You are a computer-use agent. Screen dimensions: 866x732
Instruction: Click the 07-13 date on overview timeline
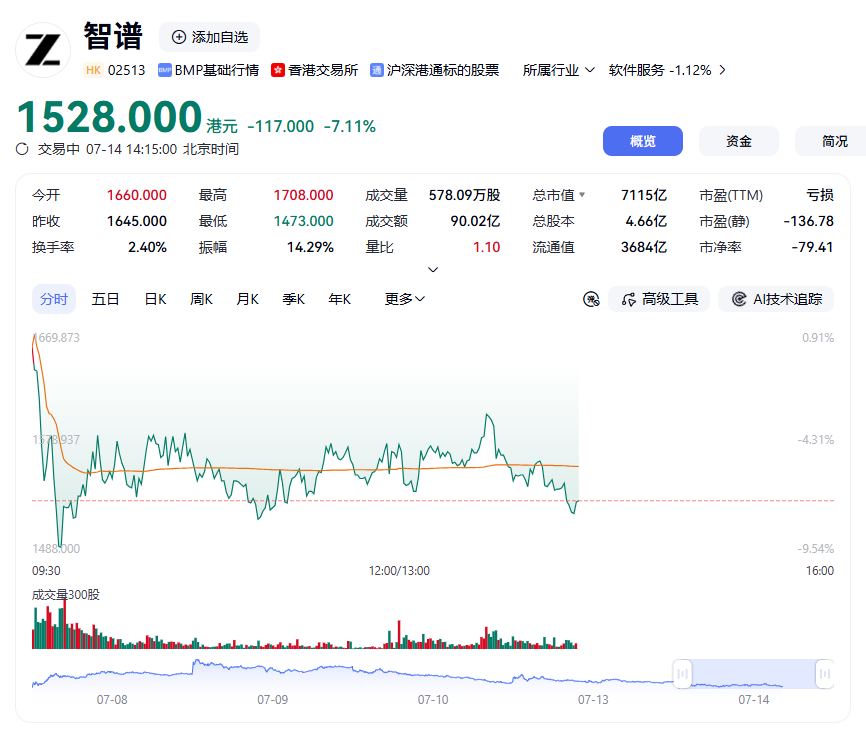coord(593,700)
